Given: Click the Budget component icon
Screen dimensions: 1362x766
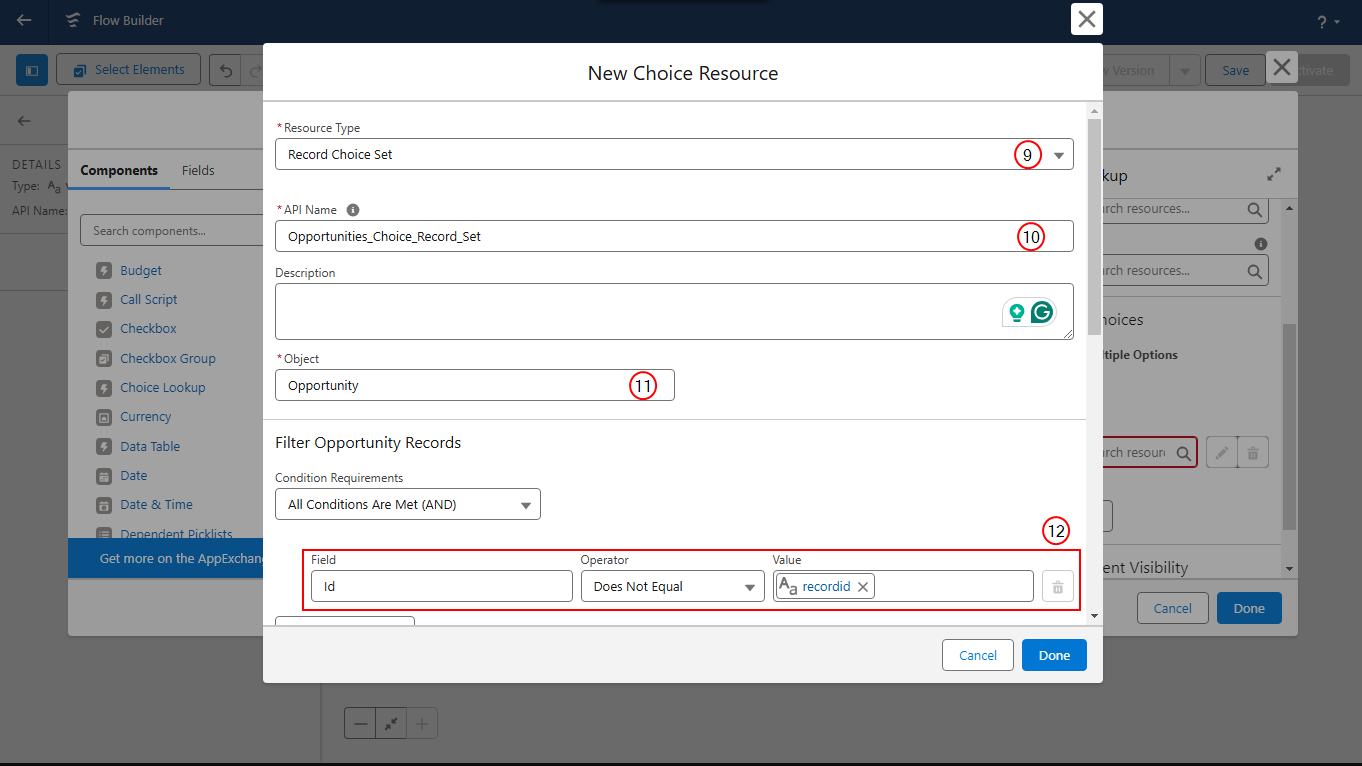Looking at the screenshot, I should coord(104,271).
